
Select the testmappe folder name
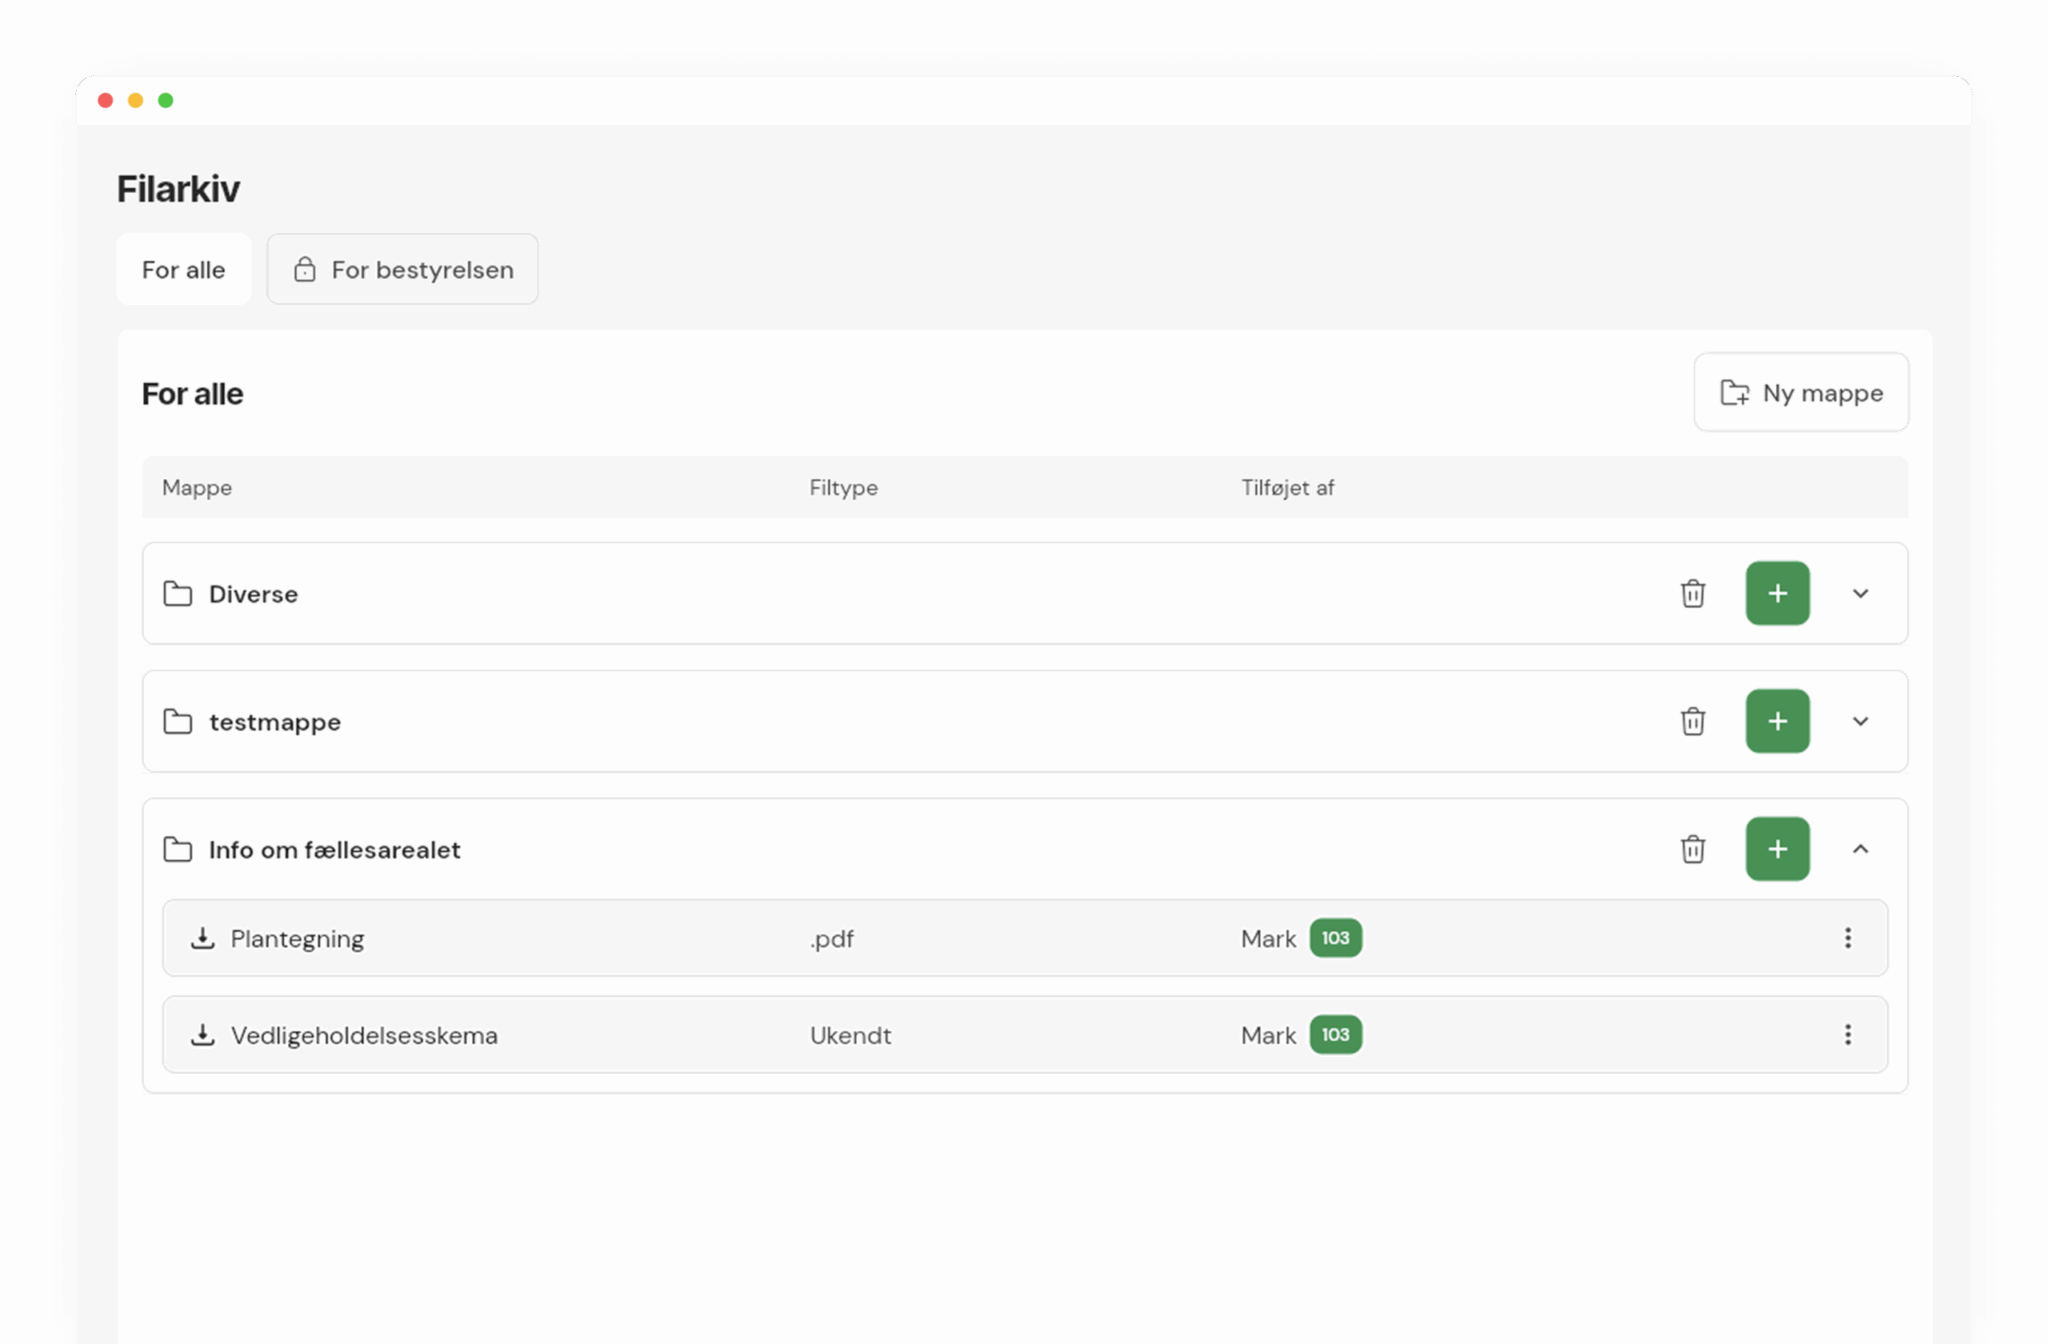click(274, 722)
